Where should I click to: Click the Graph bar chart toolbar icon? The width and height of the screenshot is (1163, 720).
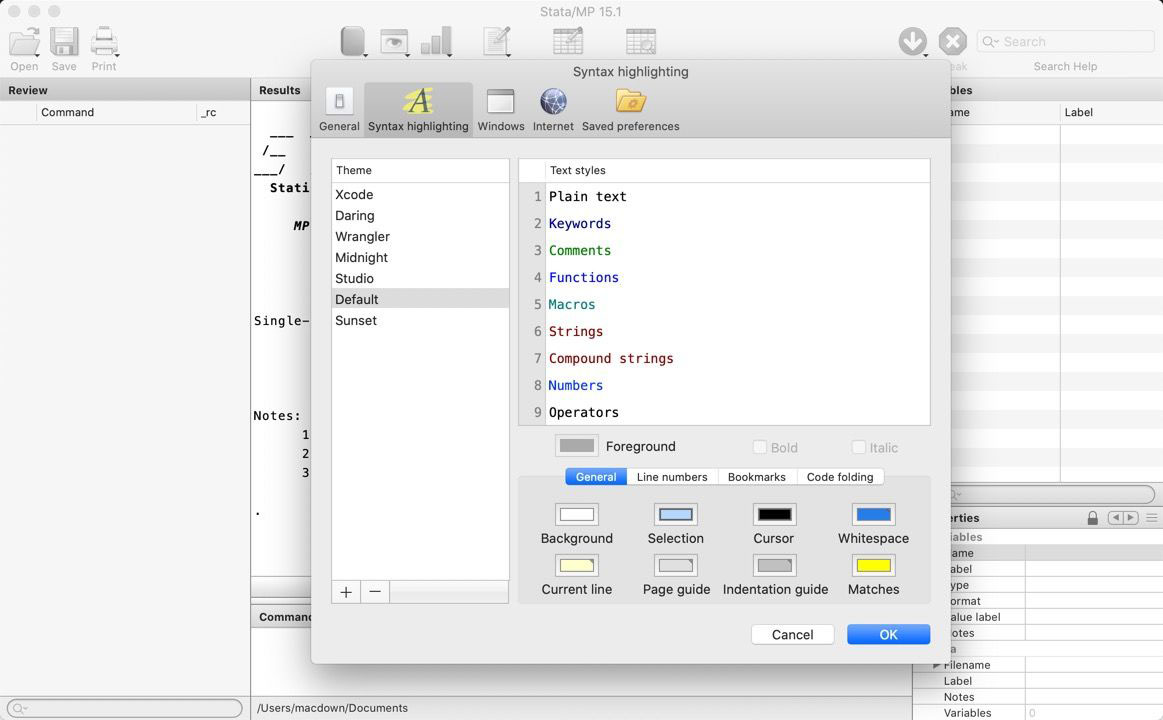coord(436,42)
